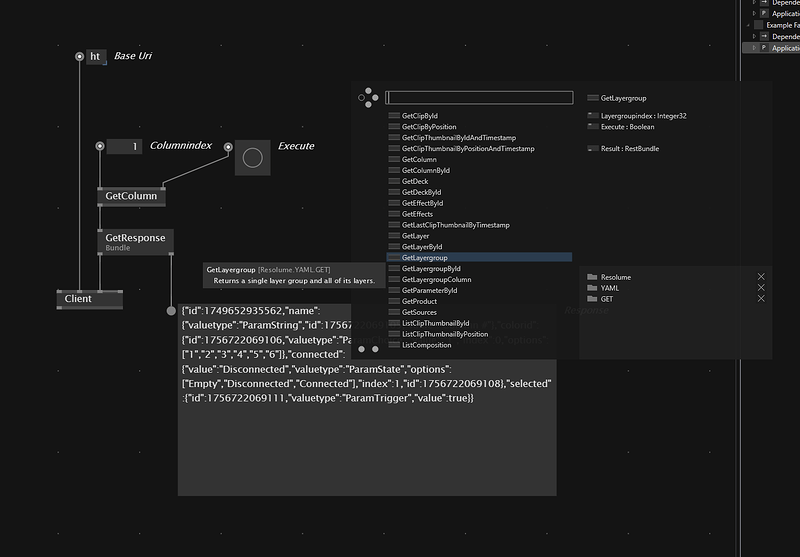Click the Resolume folder icon in filter list
Screen dimensions: 800x557
(592, 277)
